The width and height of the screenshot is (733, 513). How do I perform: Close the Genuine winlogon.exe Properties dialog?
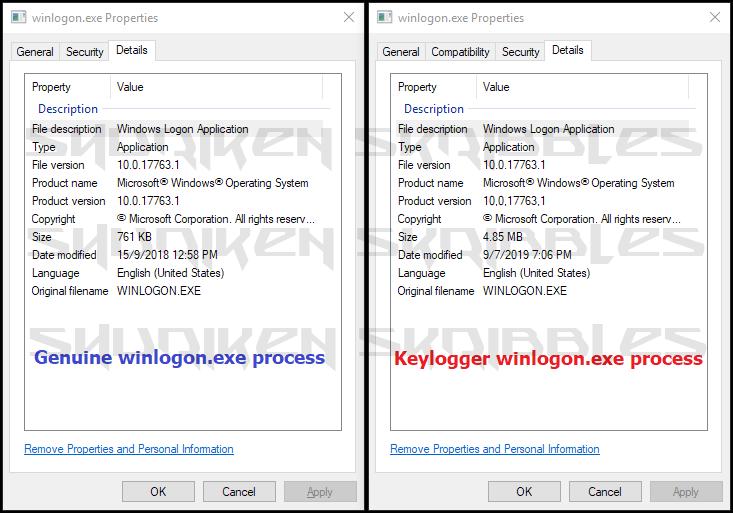pos(348,18)
